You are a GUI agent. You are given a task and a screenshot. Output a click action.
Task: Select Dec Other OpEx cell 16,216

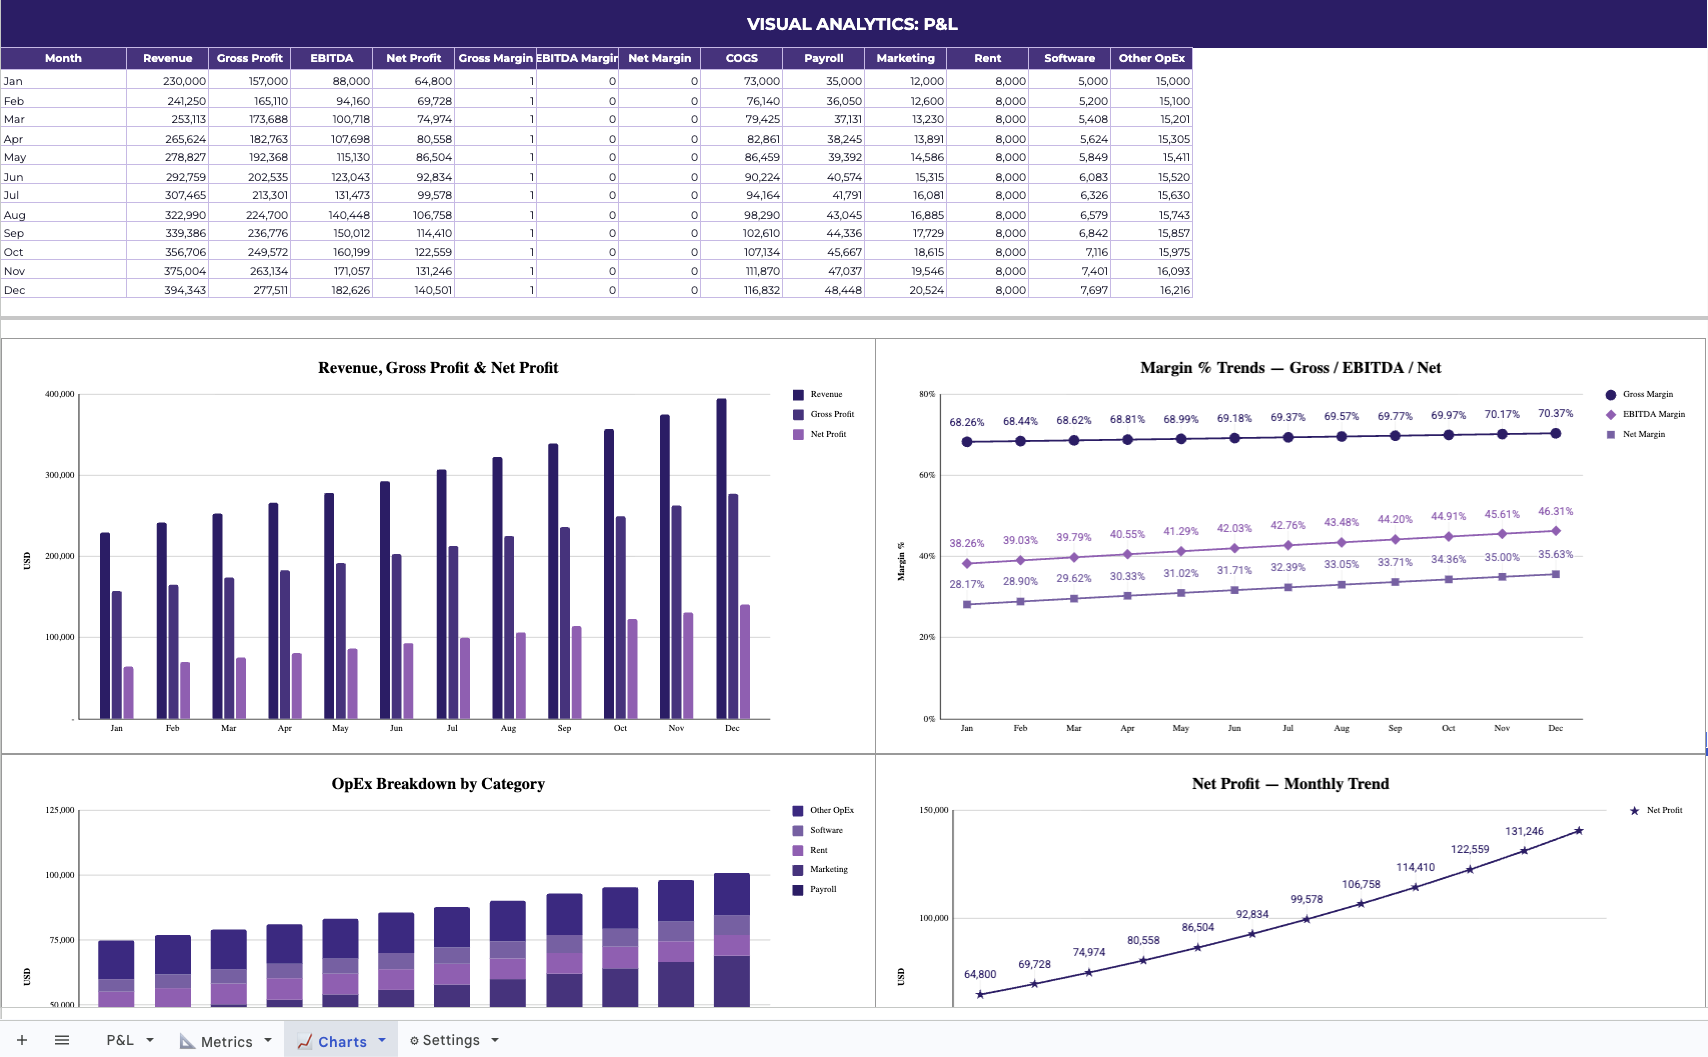[x=1152, y=290]
